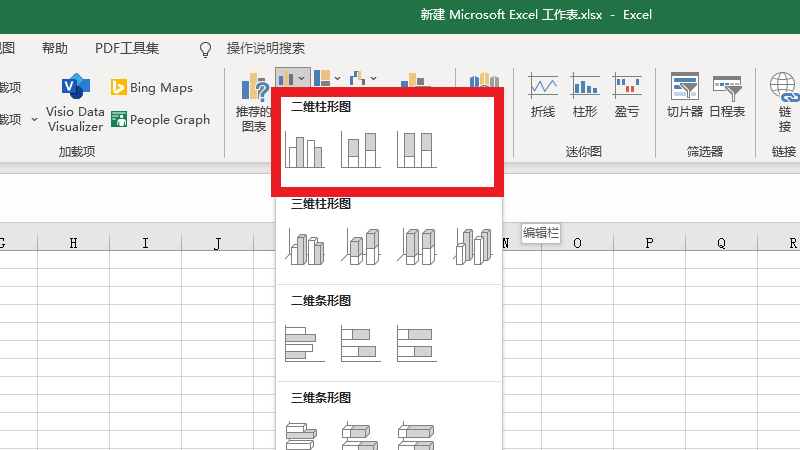Screen dimensions: 800x450
Task: Choose the plain 3D column chart
Action: pyautogui.click(x=470, y=246)
